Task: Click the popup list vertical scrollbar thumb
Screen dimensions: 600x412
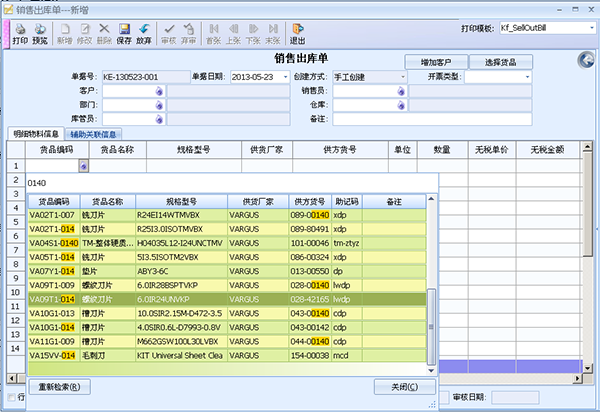Action: click(x=431, y=327)
